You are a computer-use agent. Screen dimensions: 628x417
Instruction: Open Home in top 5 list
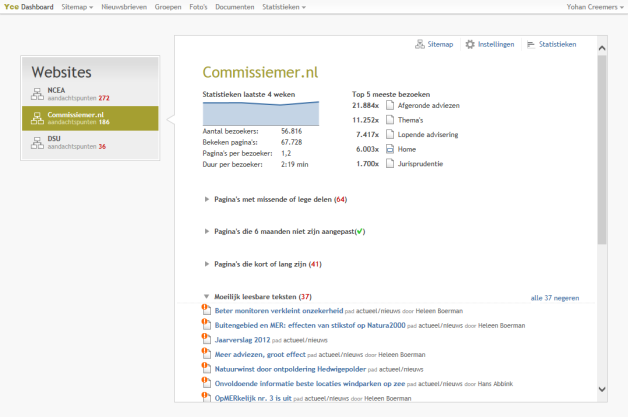pyautogui.click(x=407, y=149)
